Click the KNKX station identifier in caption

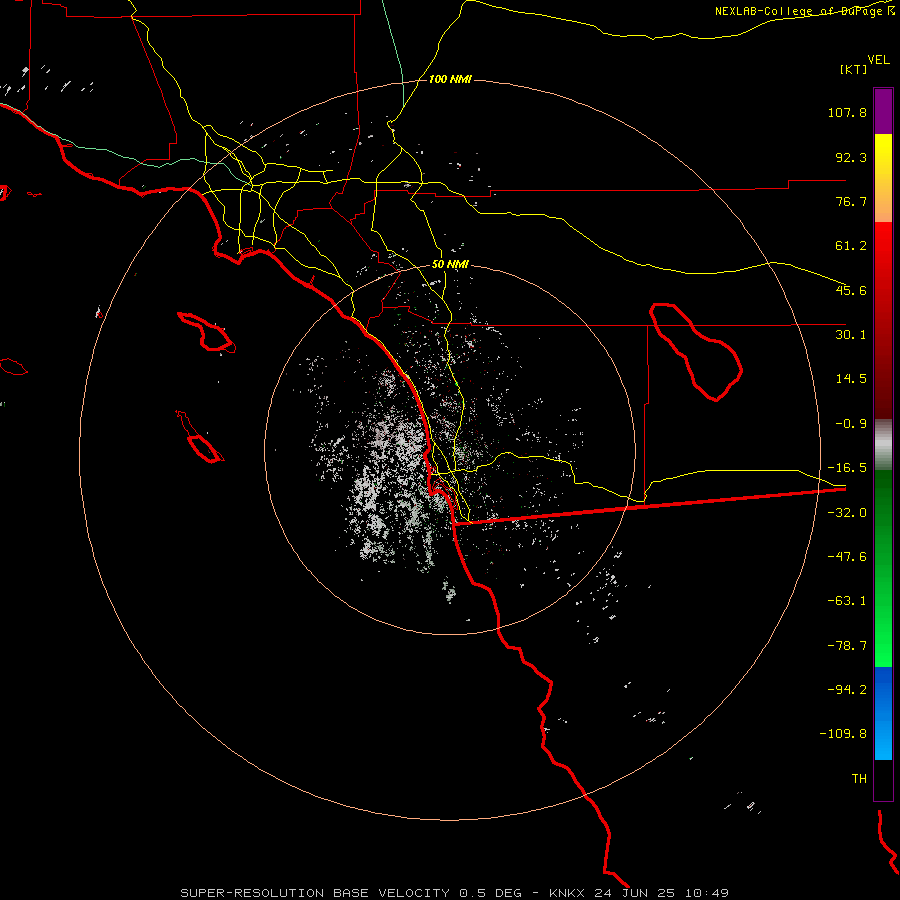point(568,893)
